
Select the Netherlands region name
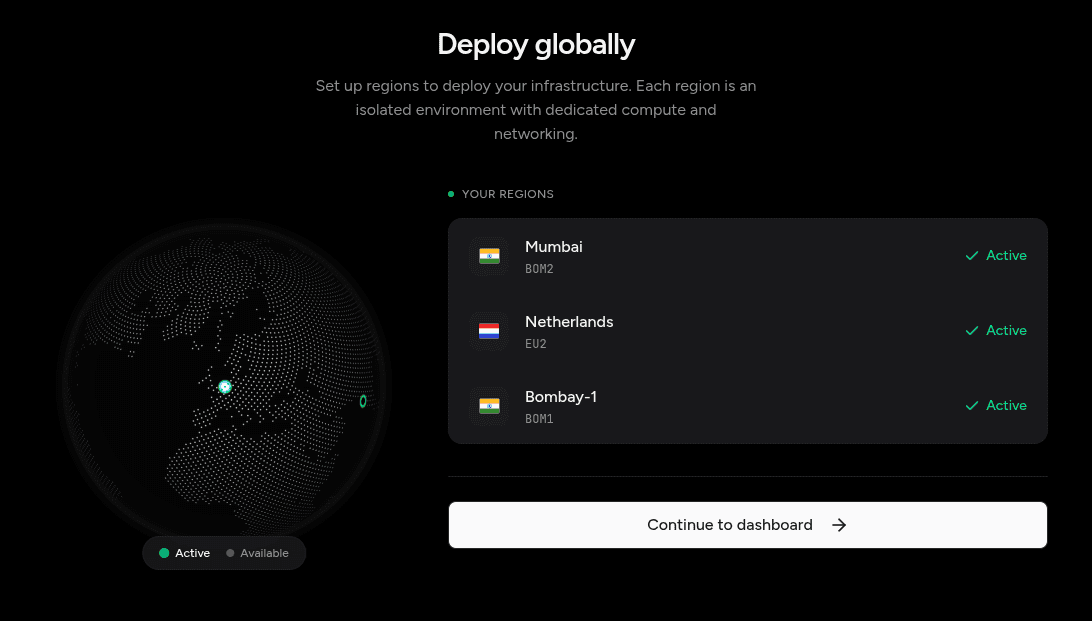click(569, 322)
